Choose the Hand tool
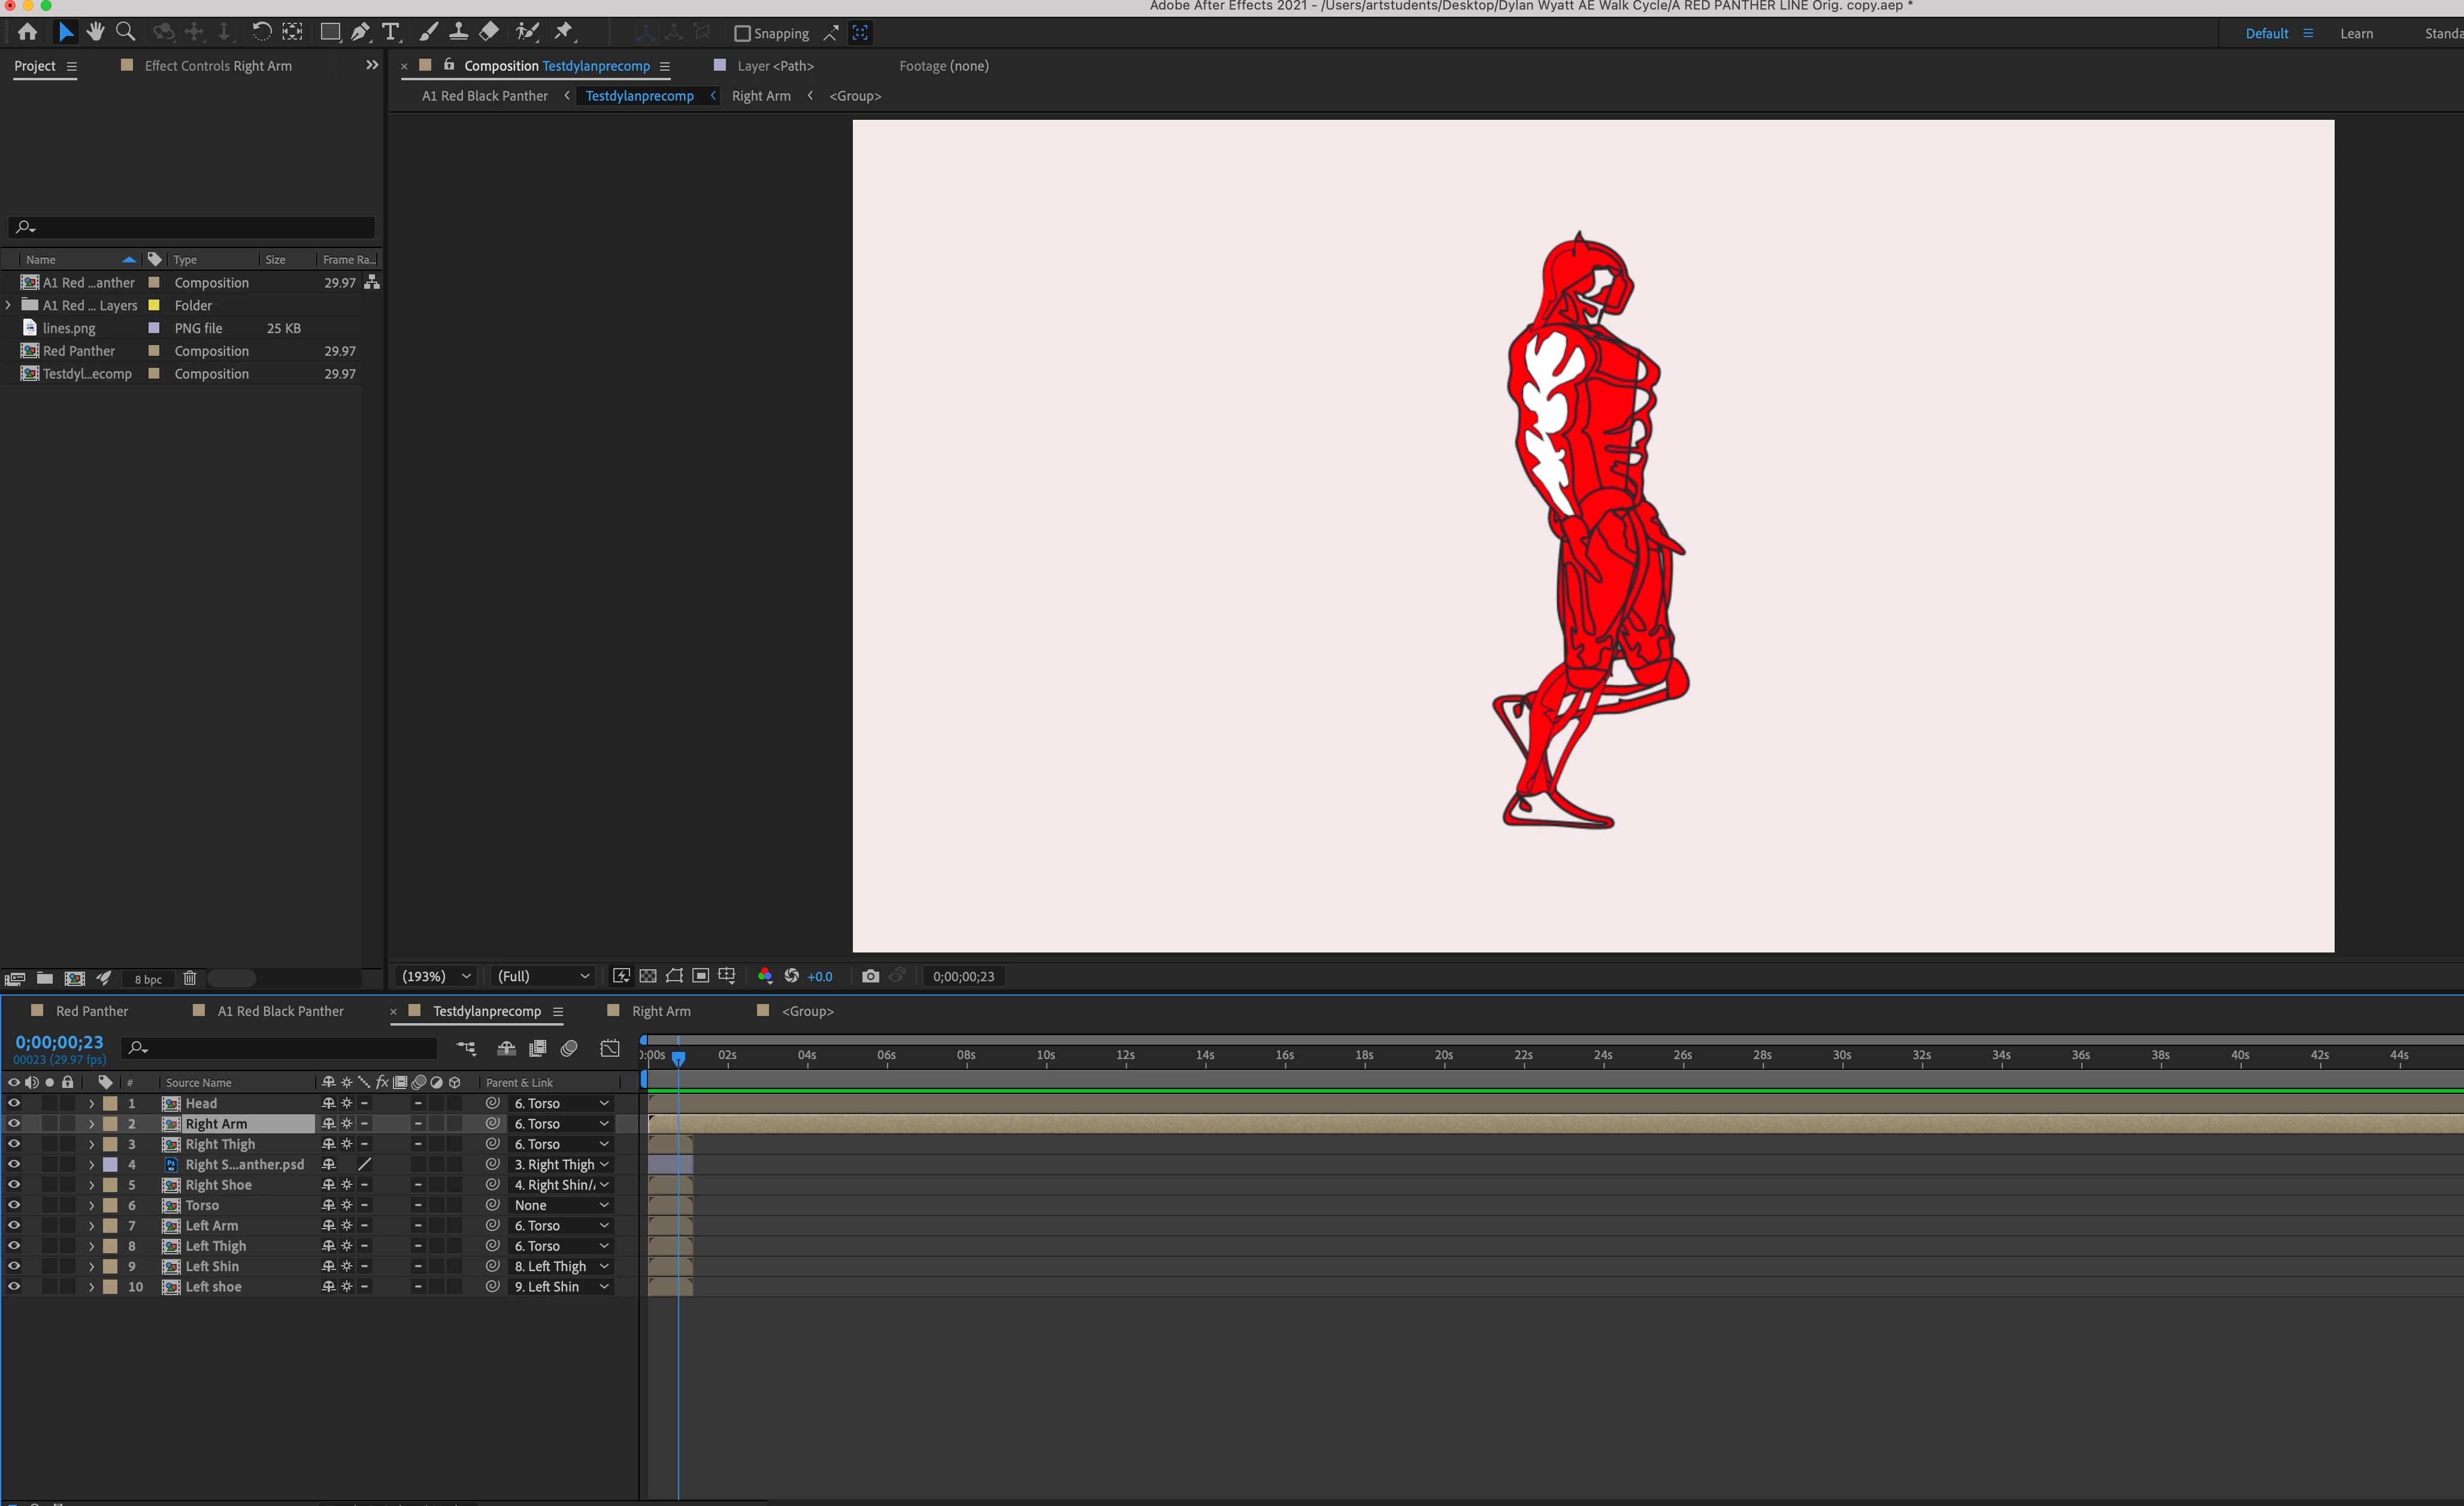Viewport: 2464px width, 1506px height. pyautogui.click(x=95, y=32)
